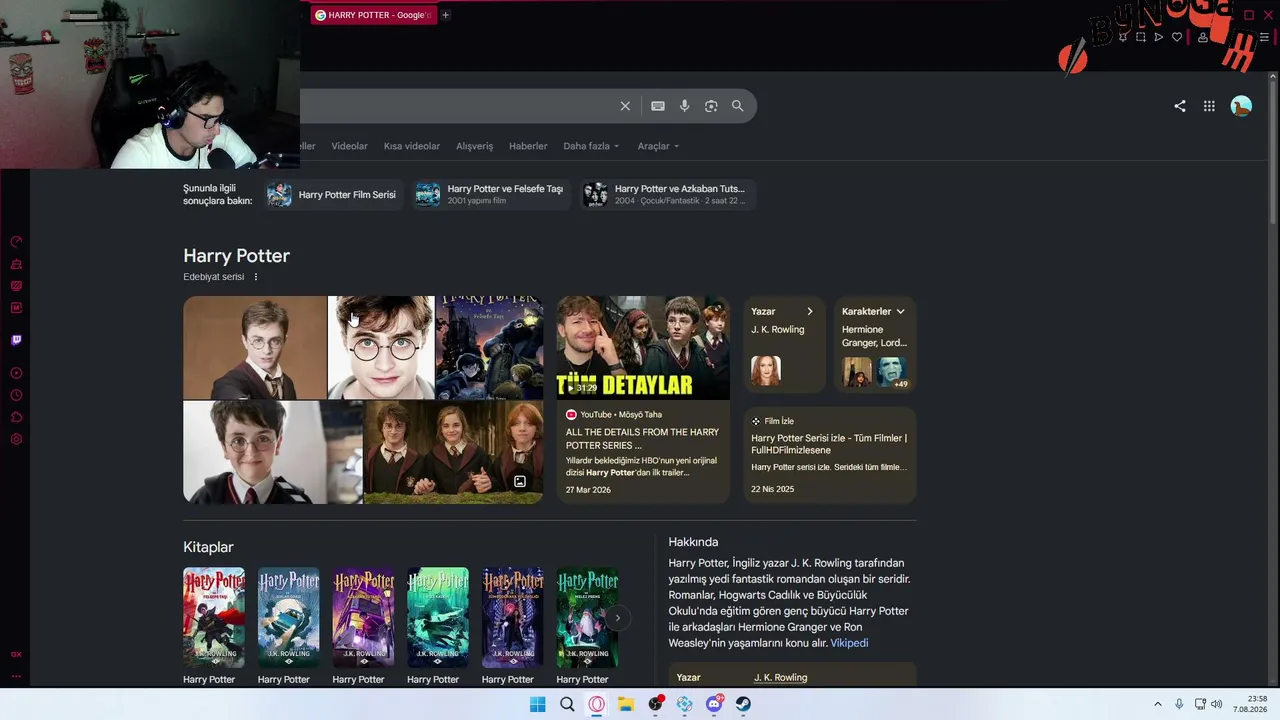Image resolution: width=1280 pixels, height=720 pixels.
Task: Open the FullHDFilmizlesene film link
Action: [x=829, y=444]
